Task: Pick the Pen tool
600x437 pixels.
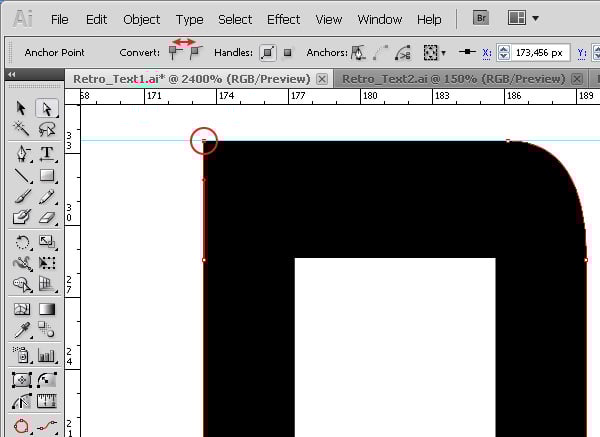Action: 22,153
